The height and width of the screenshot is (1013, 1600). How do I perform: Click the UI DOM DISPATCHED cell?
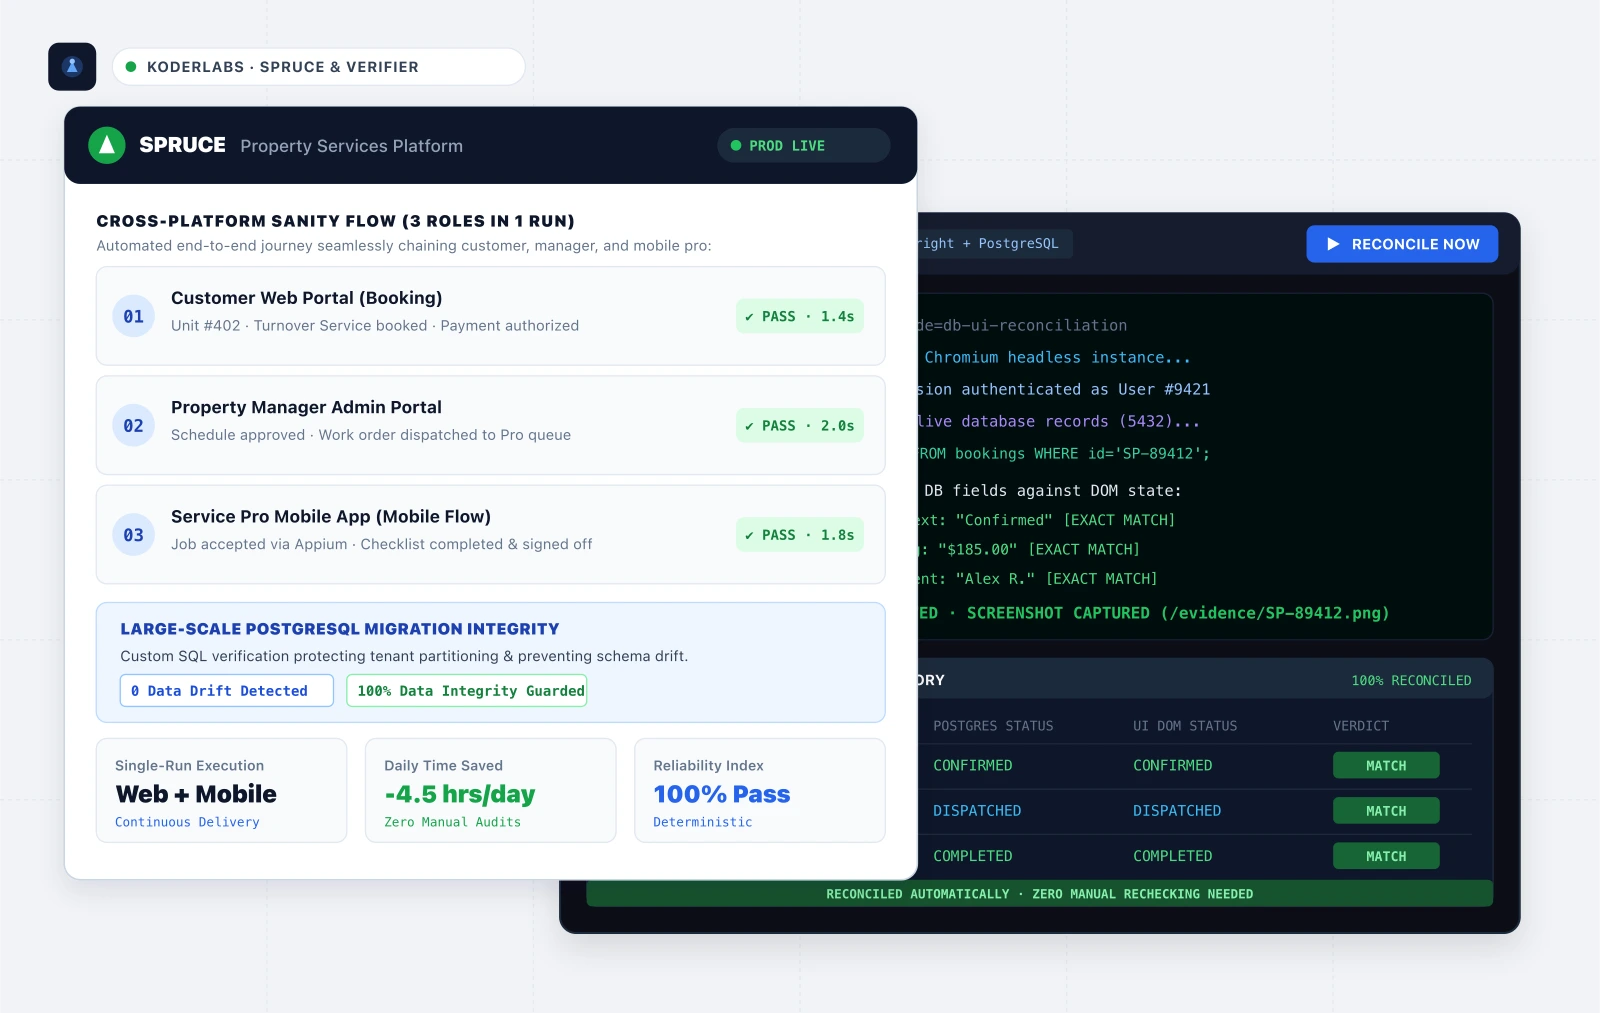pos(1177,811)
